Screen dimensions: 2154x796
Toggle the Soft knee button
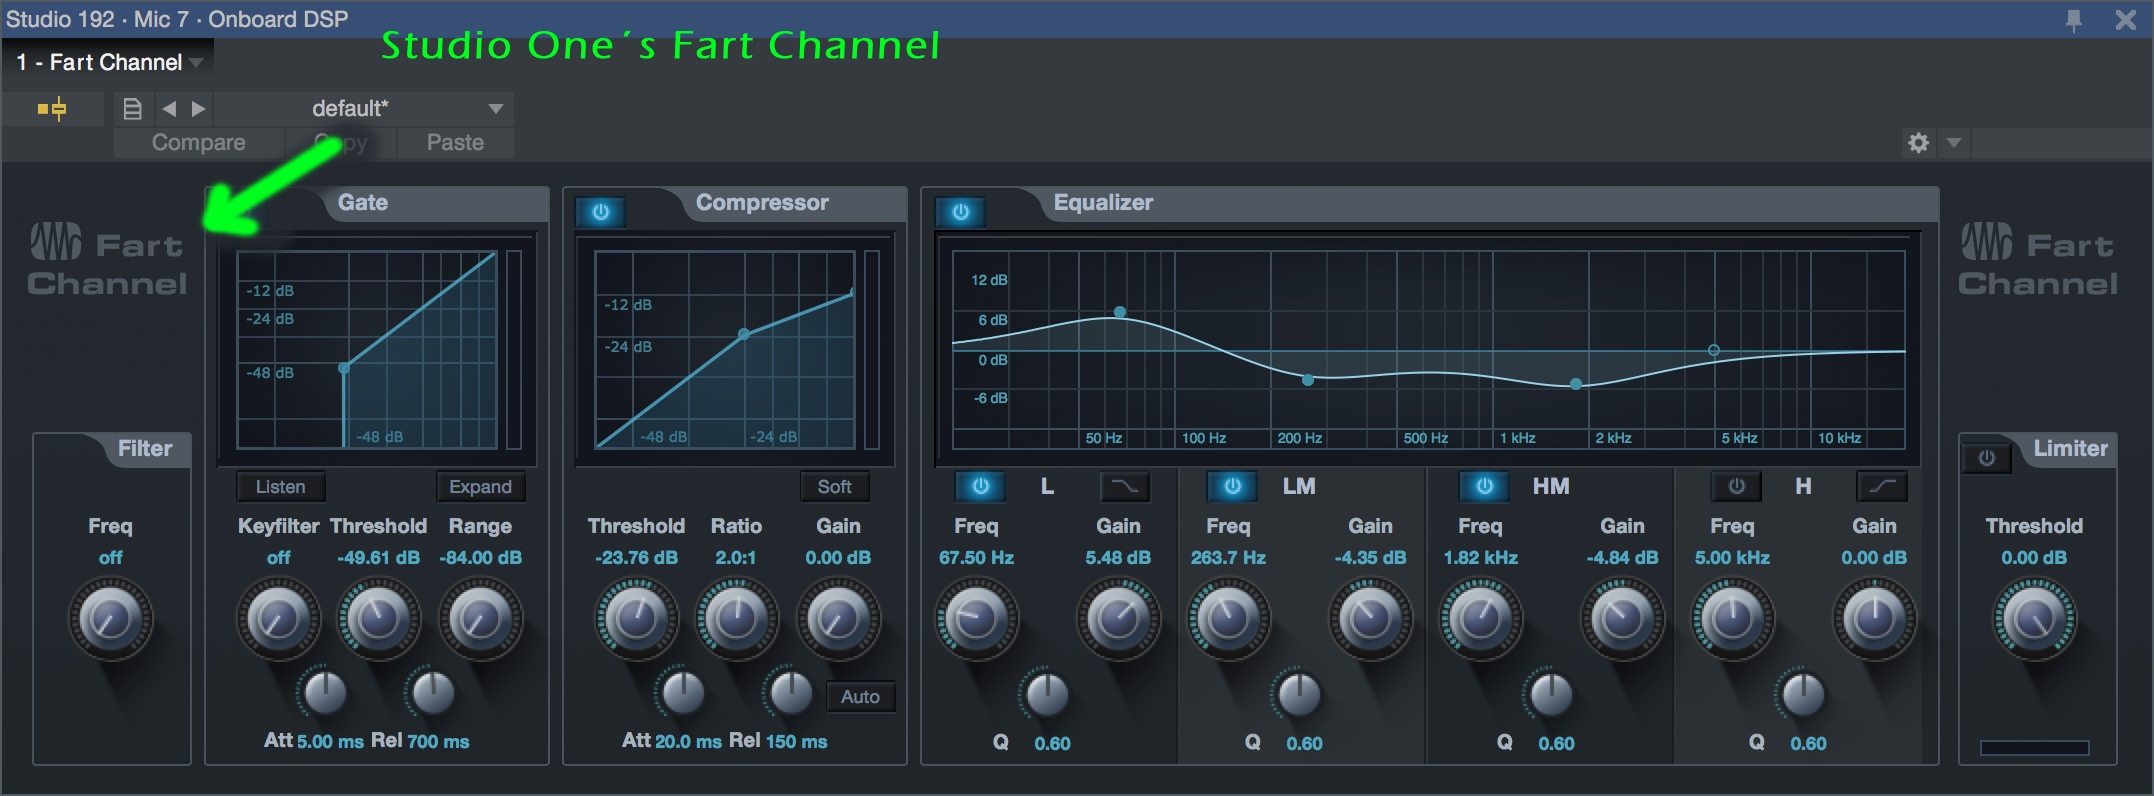coord(834,487)
